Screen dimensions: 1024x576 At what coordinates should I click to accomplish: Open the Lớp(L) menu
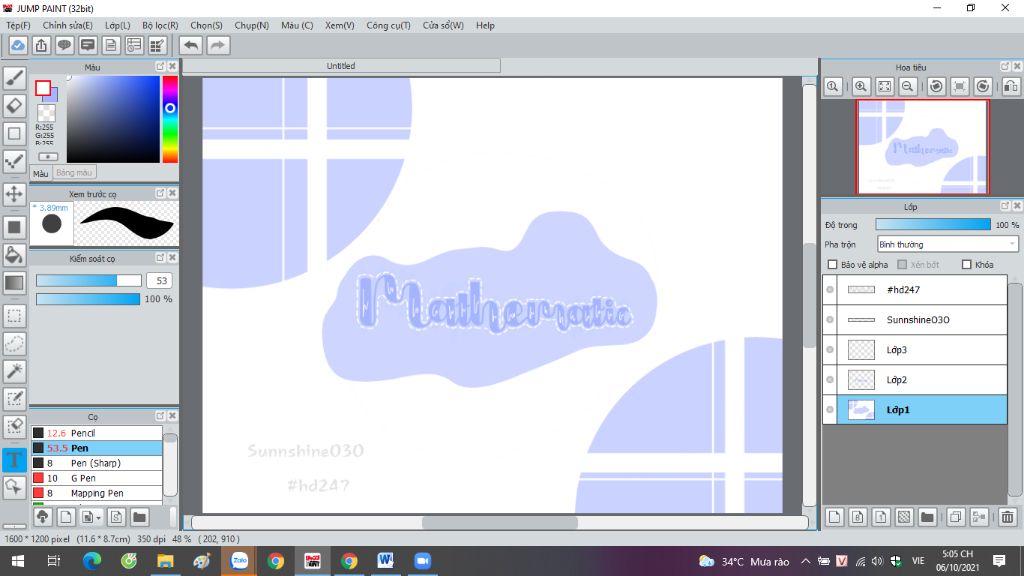[118, 25]
